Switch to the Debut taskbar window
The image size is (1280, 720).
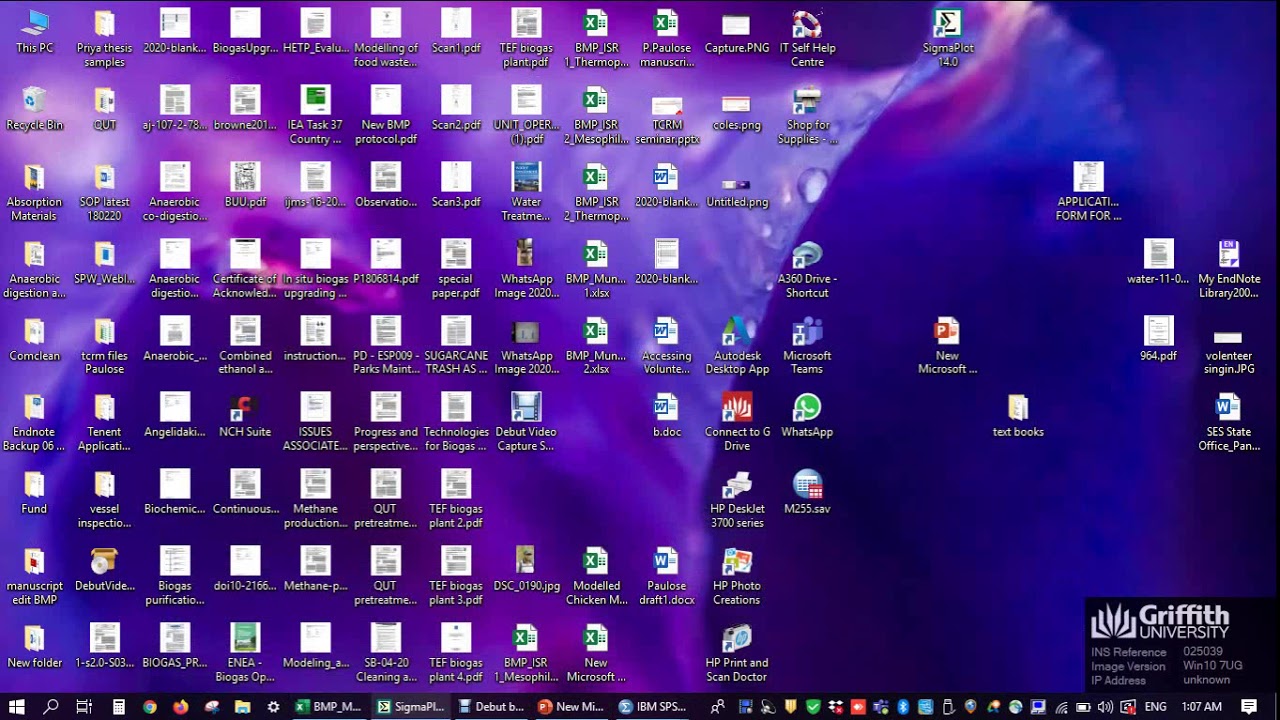tap(491, 706)
